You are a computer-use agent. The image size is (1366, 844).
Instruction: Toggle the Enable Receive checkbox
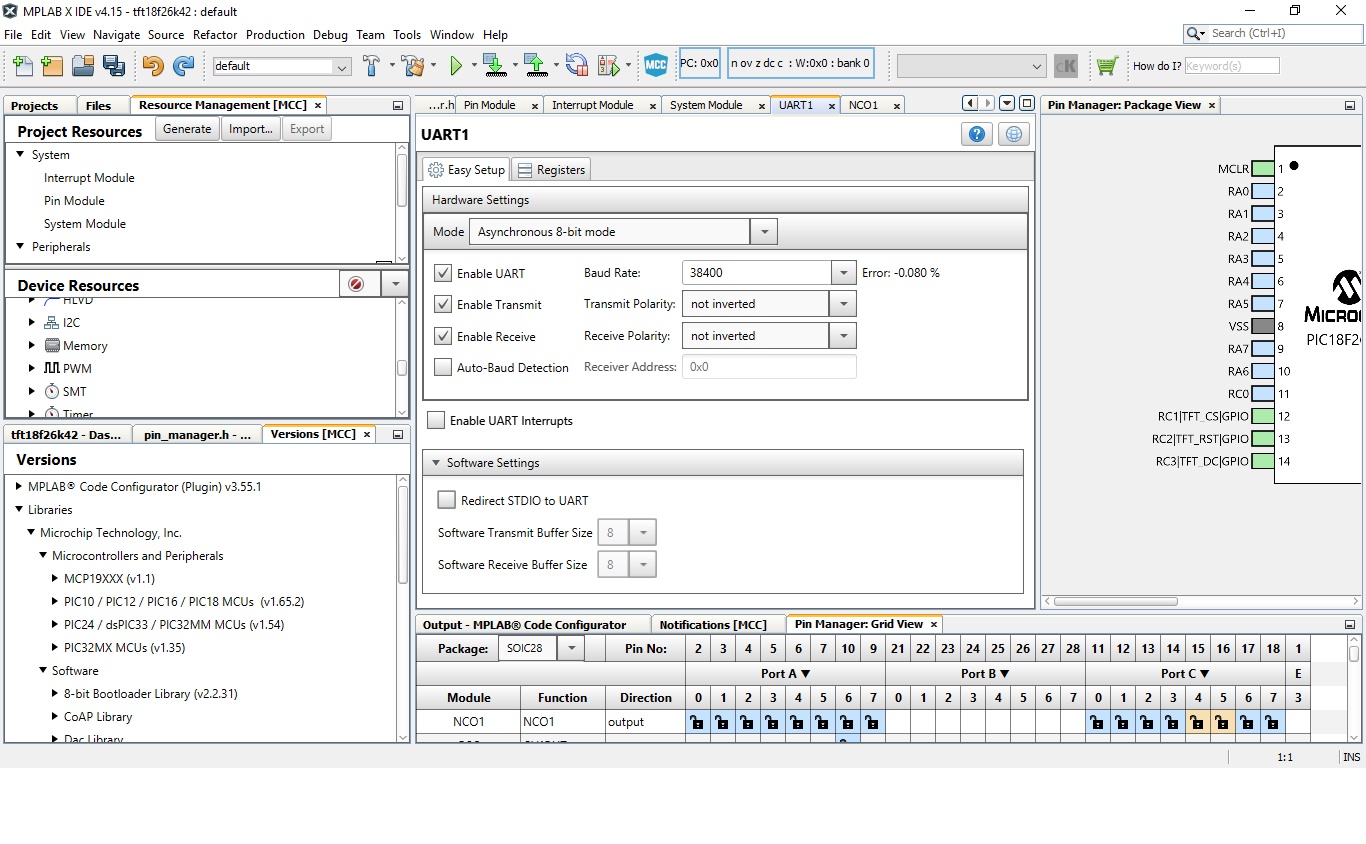coord(443,336)
